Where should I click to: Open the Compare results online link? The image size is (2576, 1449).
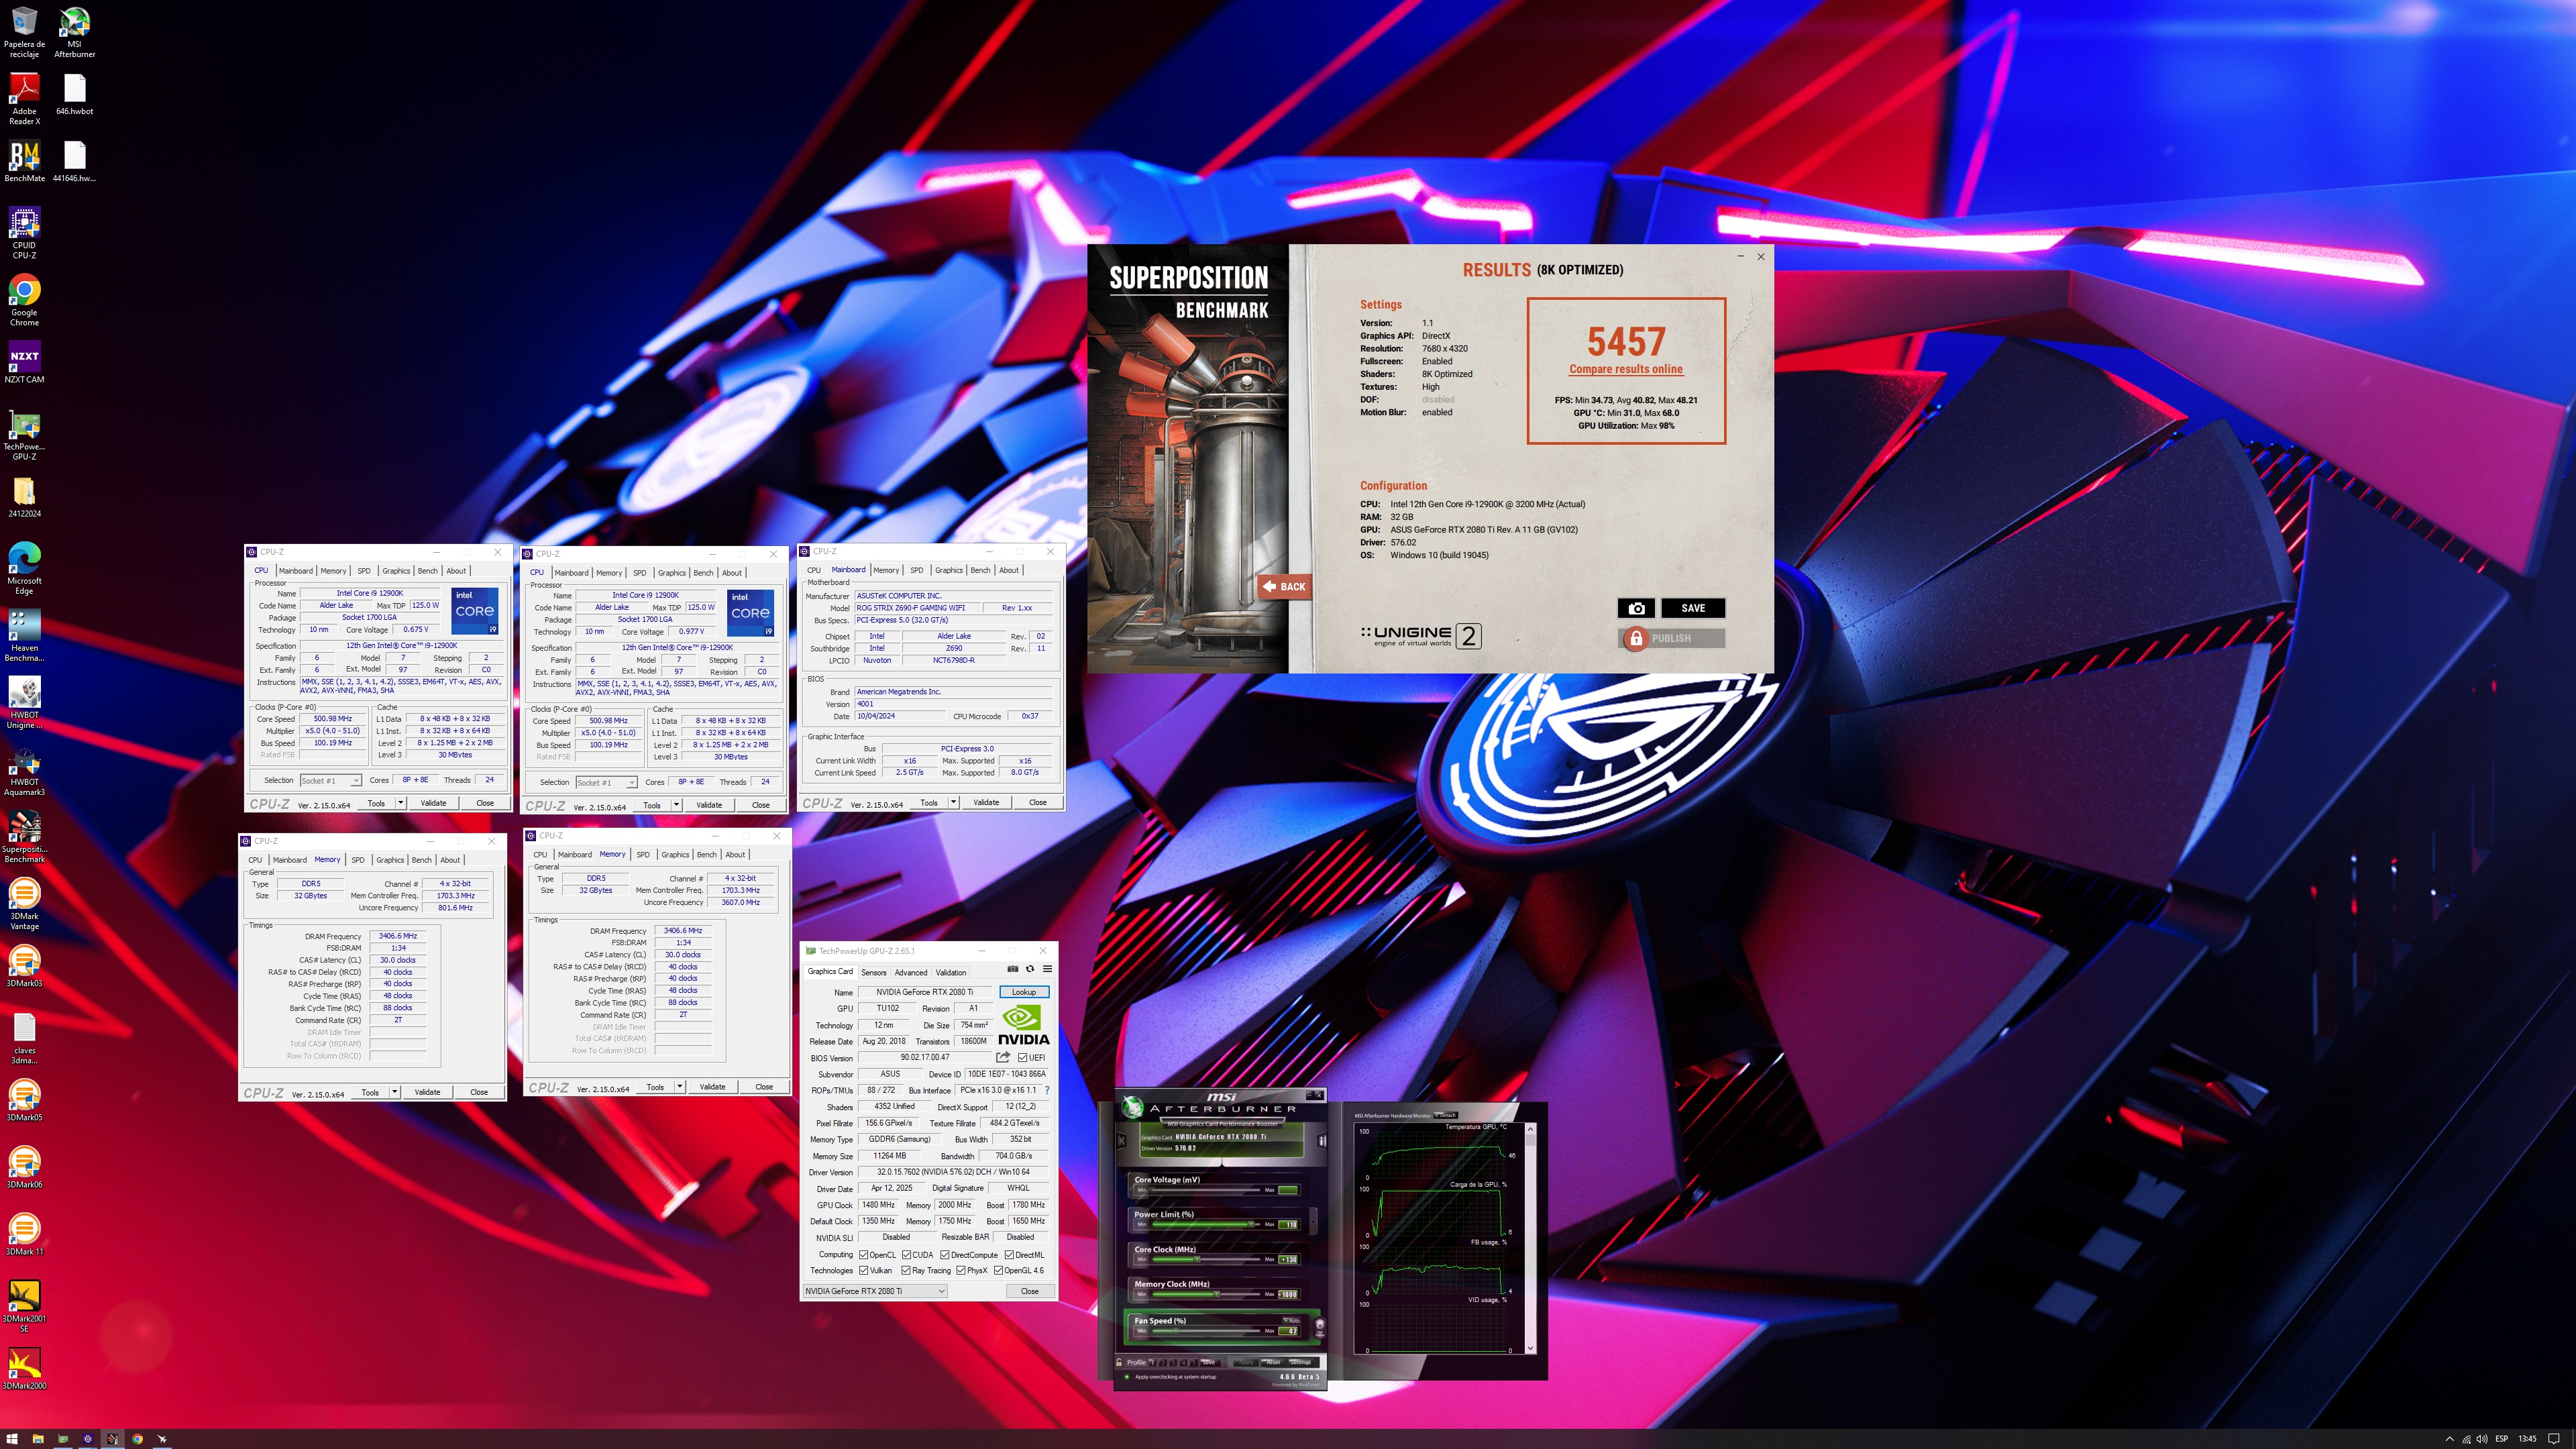(x=1625, y=369)
